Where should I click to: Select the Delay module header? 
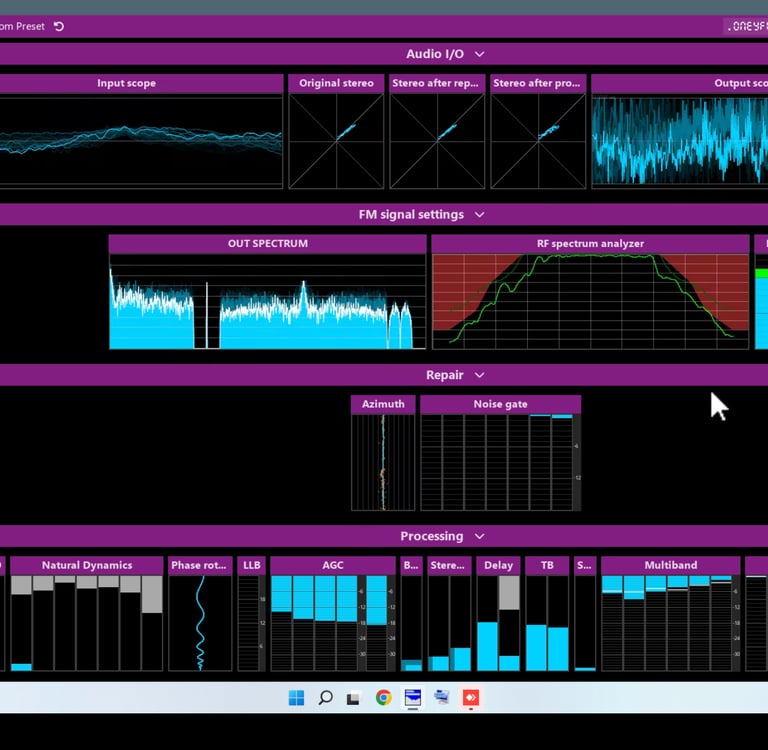tap(498, 565)
